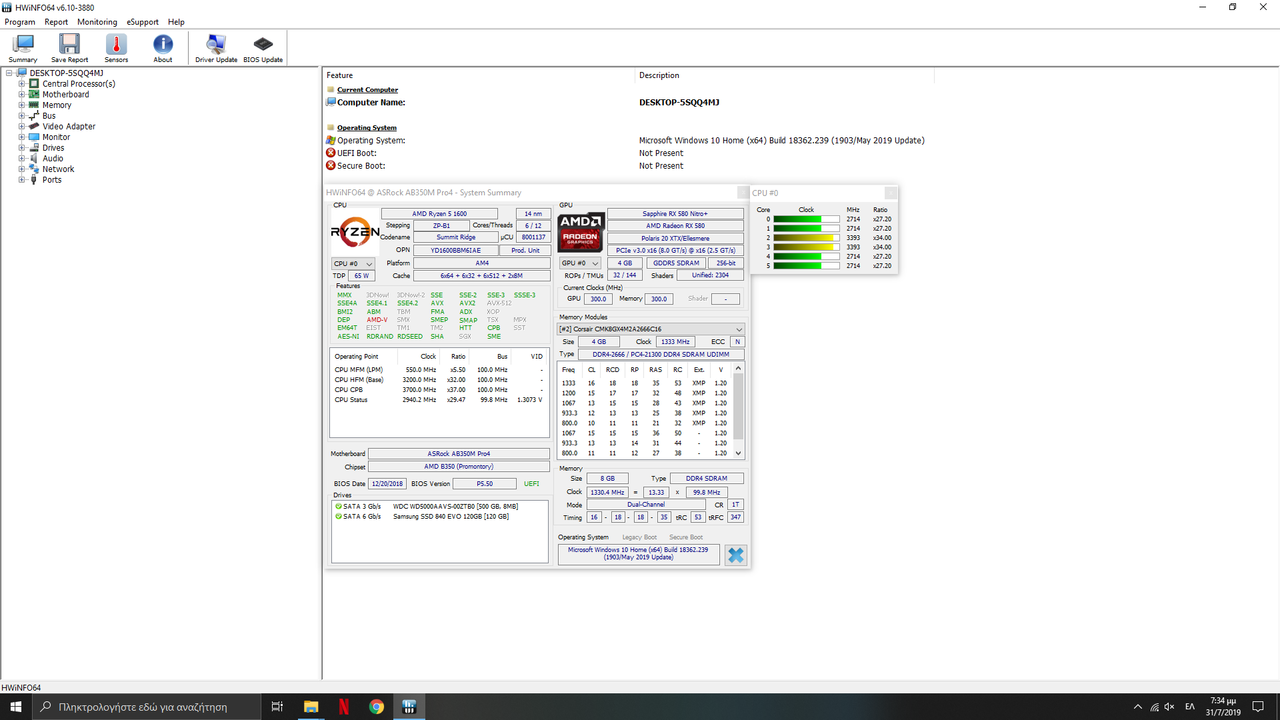
Task: Expand the Central Processor(s) tree node
Action: 21,84
